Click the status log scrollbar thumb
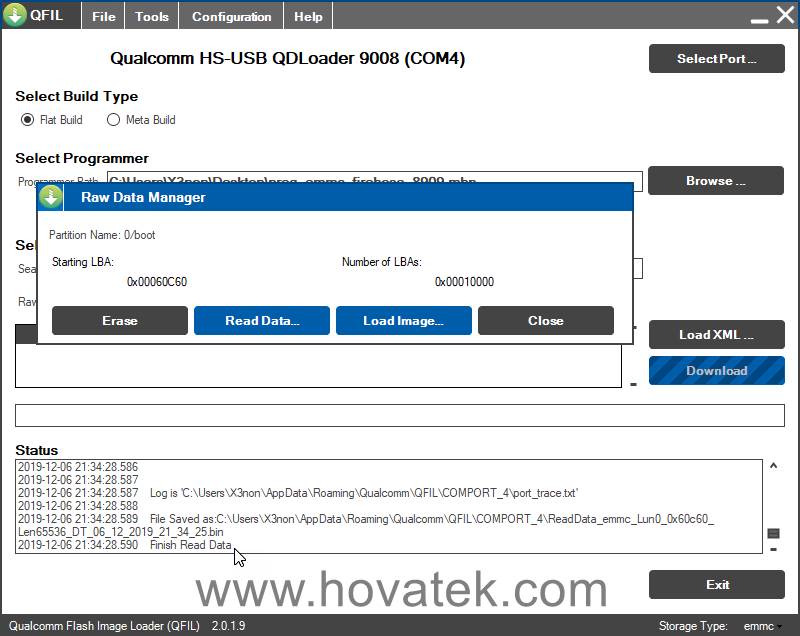 (773, 533)
